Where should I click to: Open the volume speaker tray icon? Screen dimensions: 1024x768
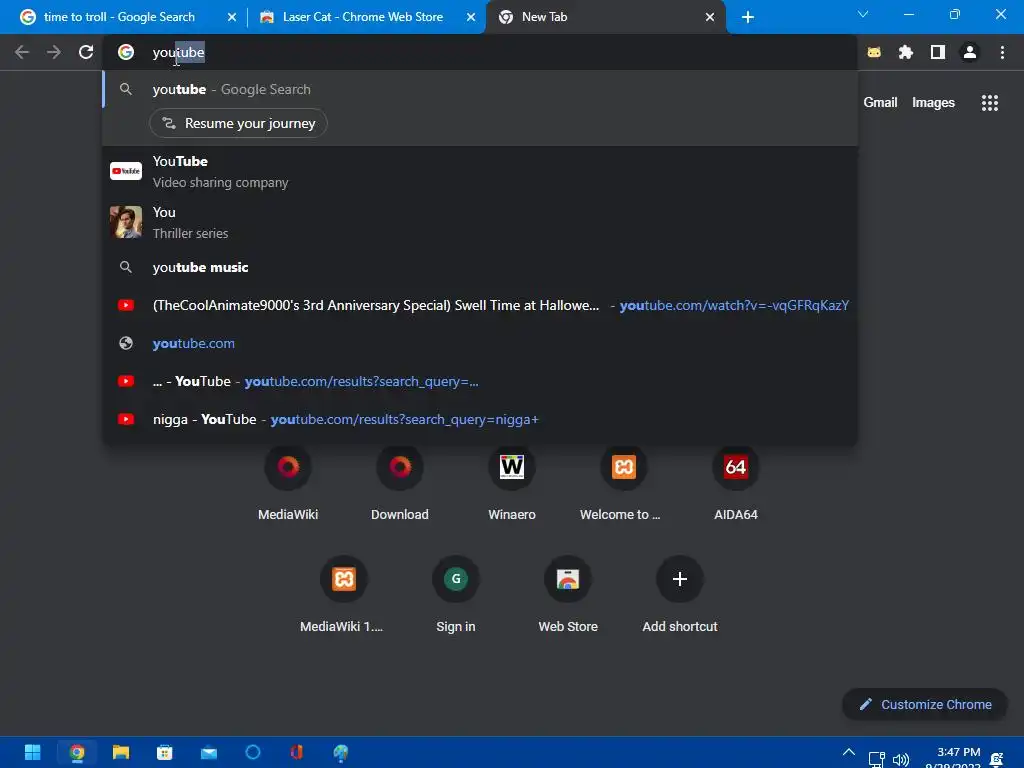click(901, 760)
